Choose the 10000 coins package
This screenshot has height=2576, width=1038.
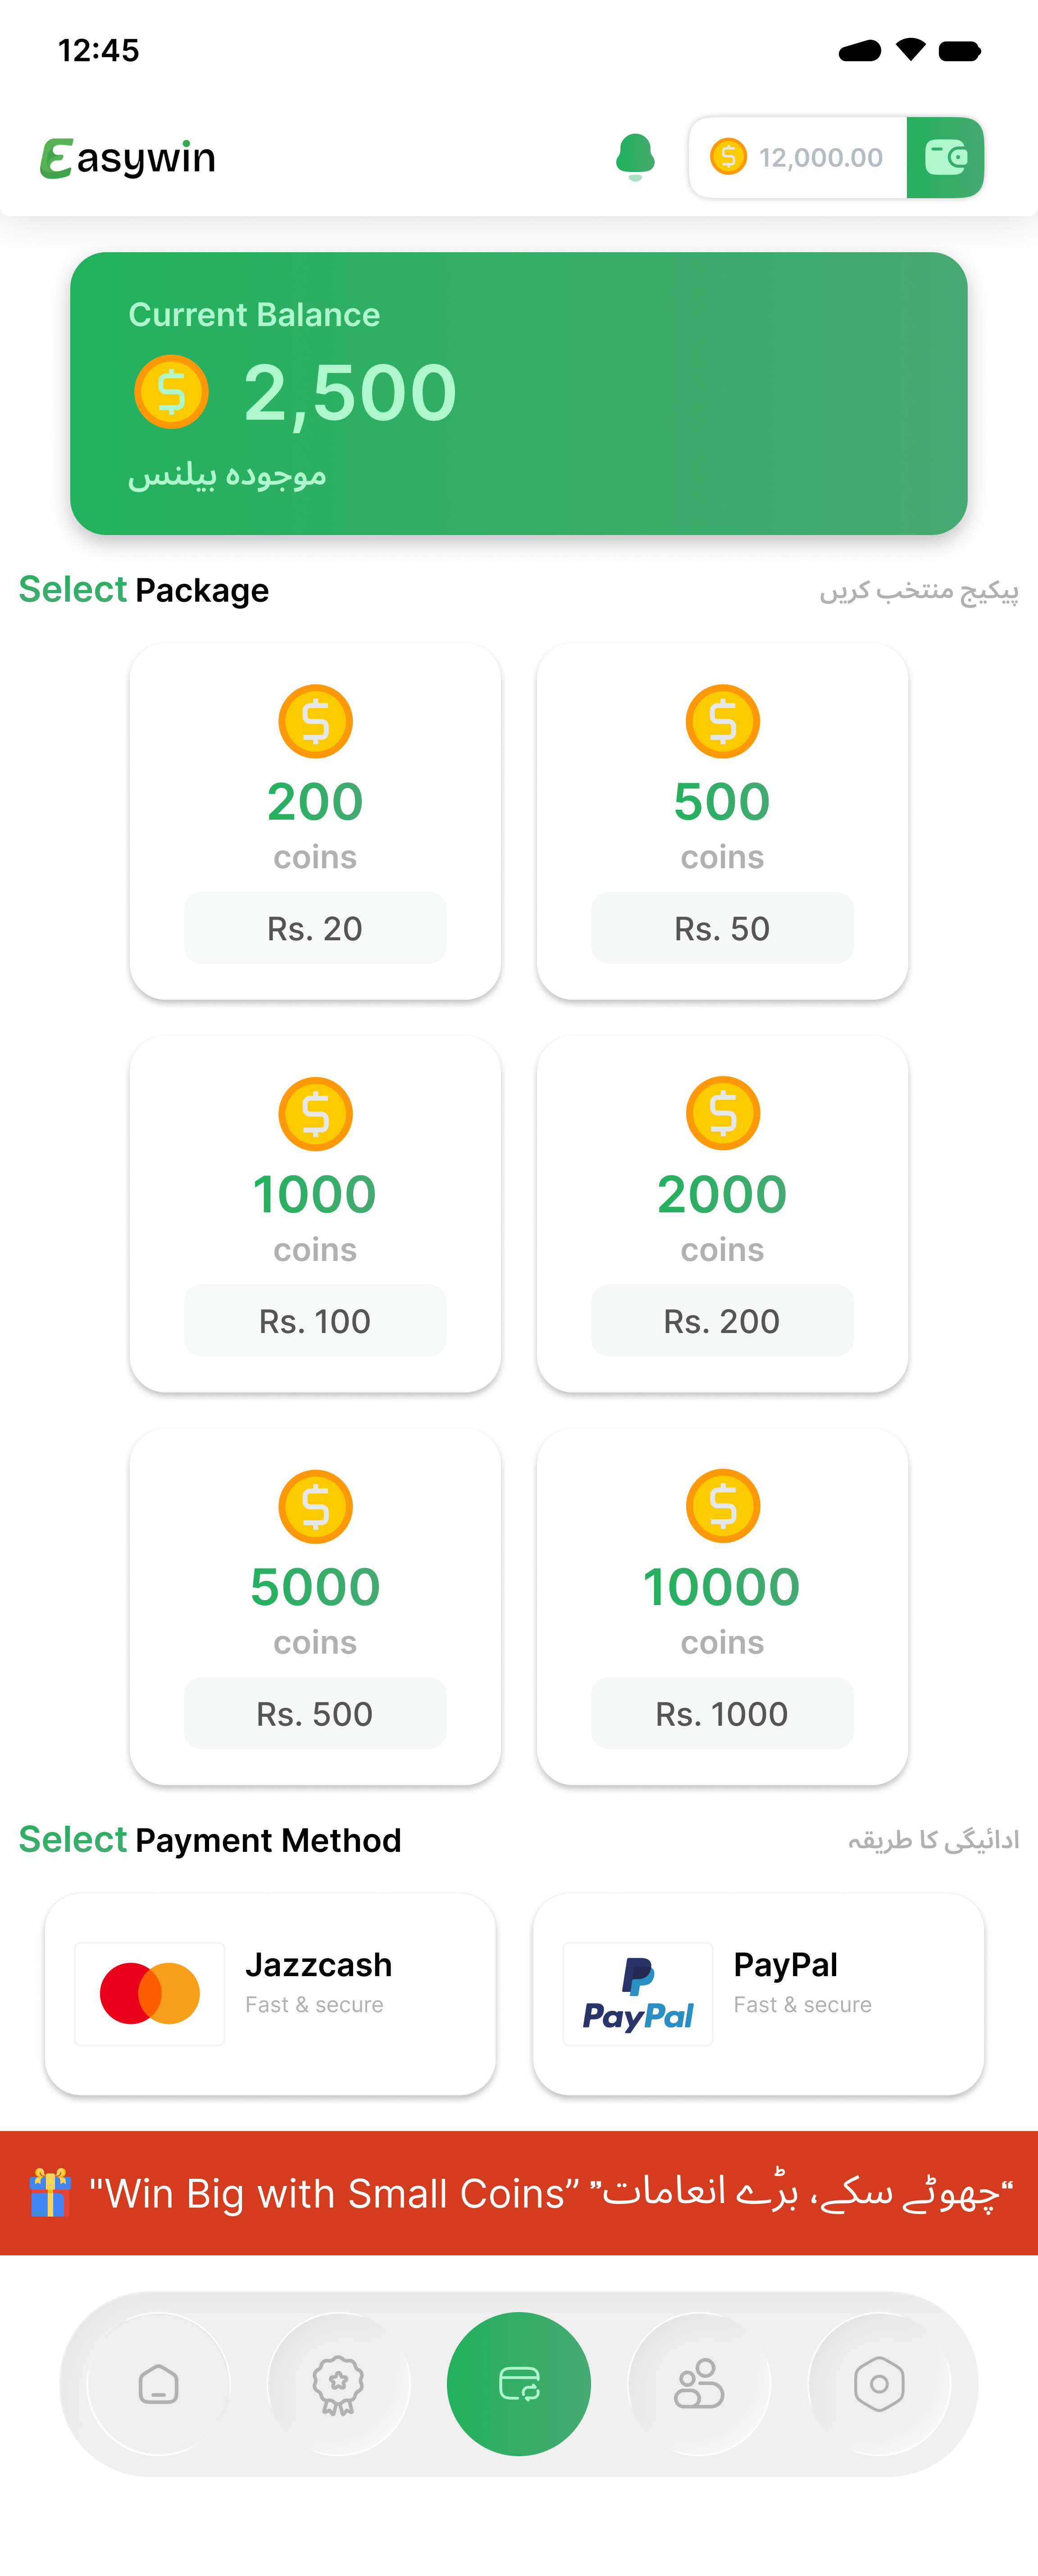(x=722, y=1607)
